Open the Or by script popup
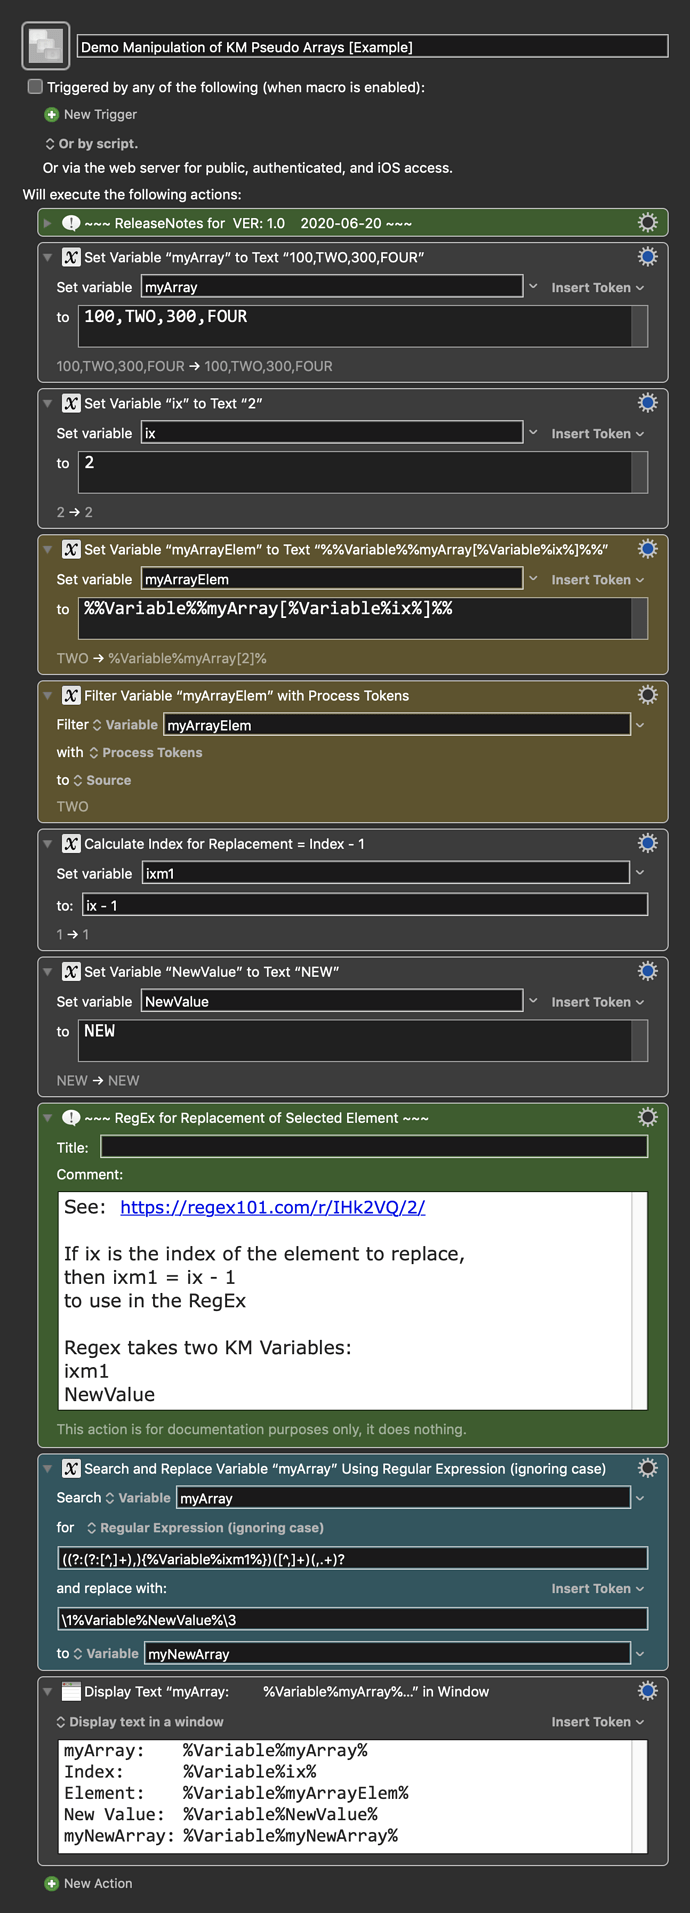The height and width of the screenshot is (1913, 690). click(92, 144)
